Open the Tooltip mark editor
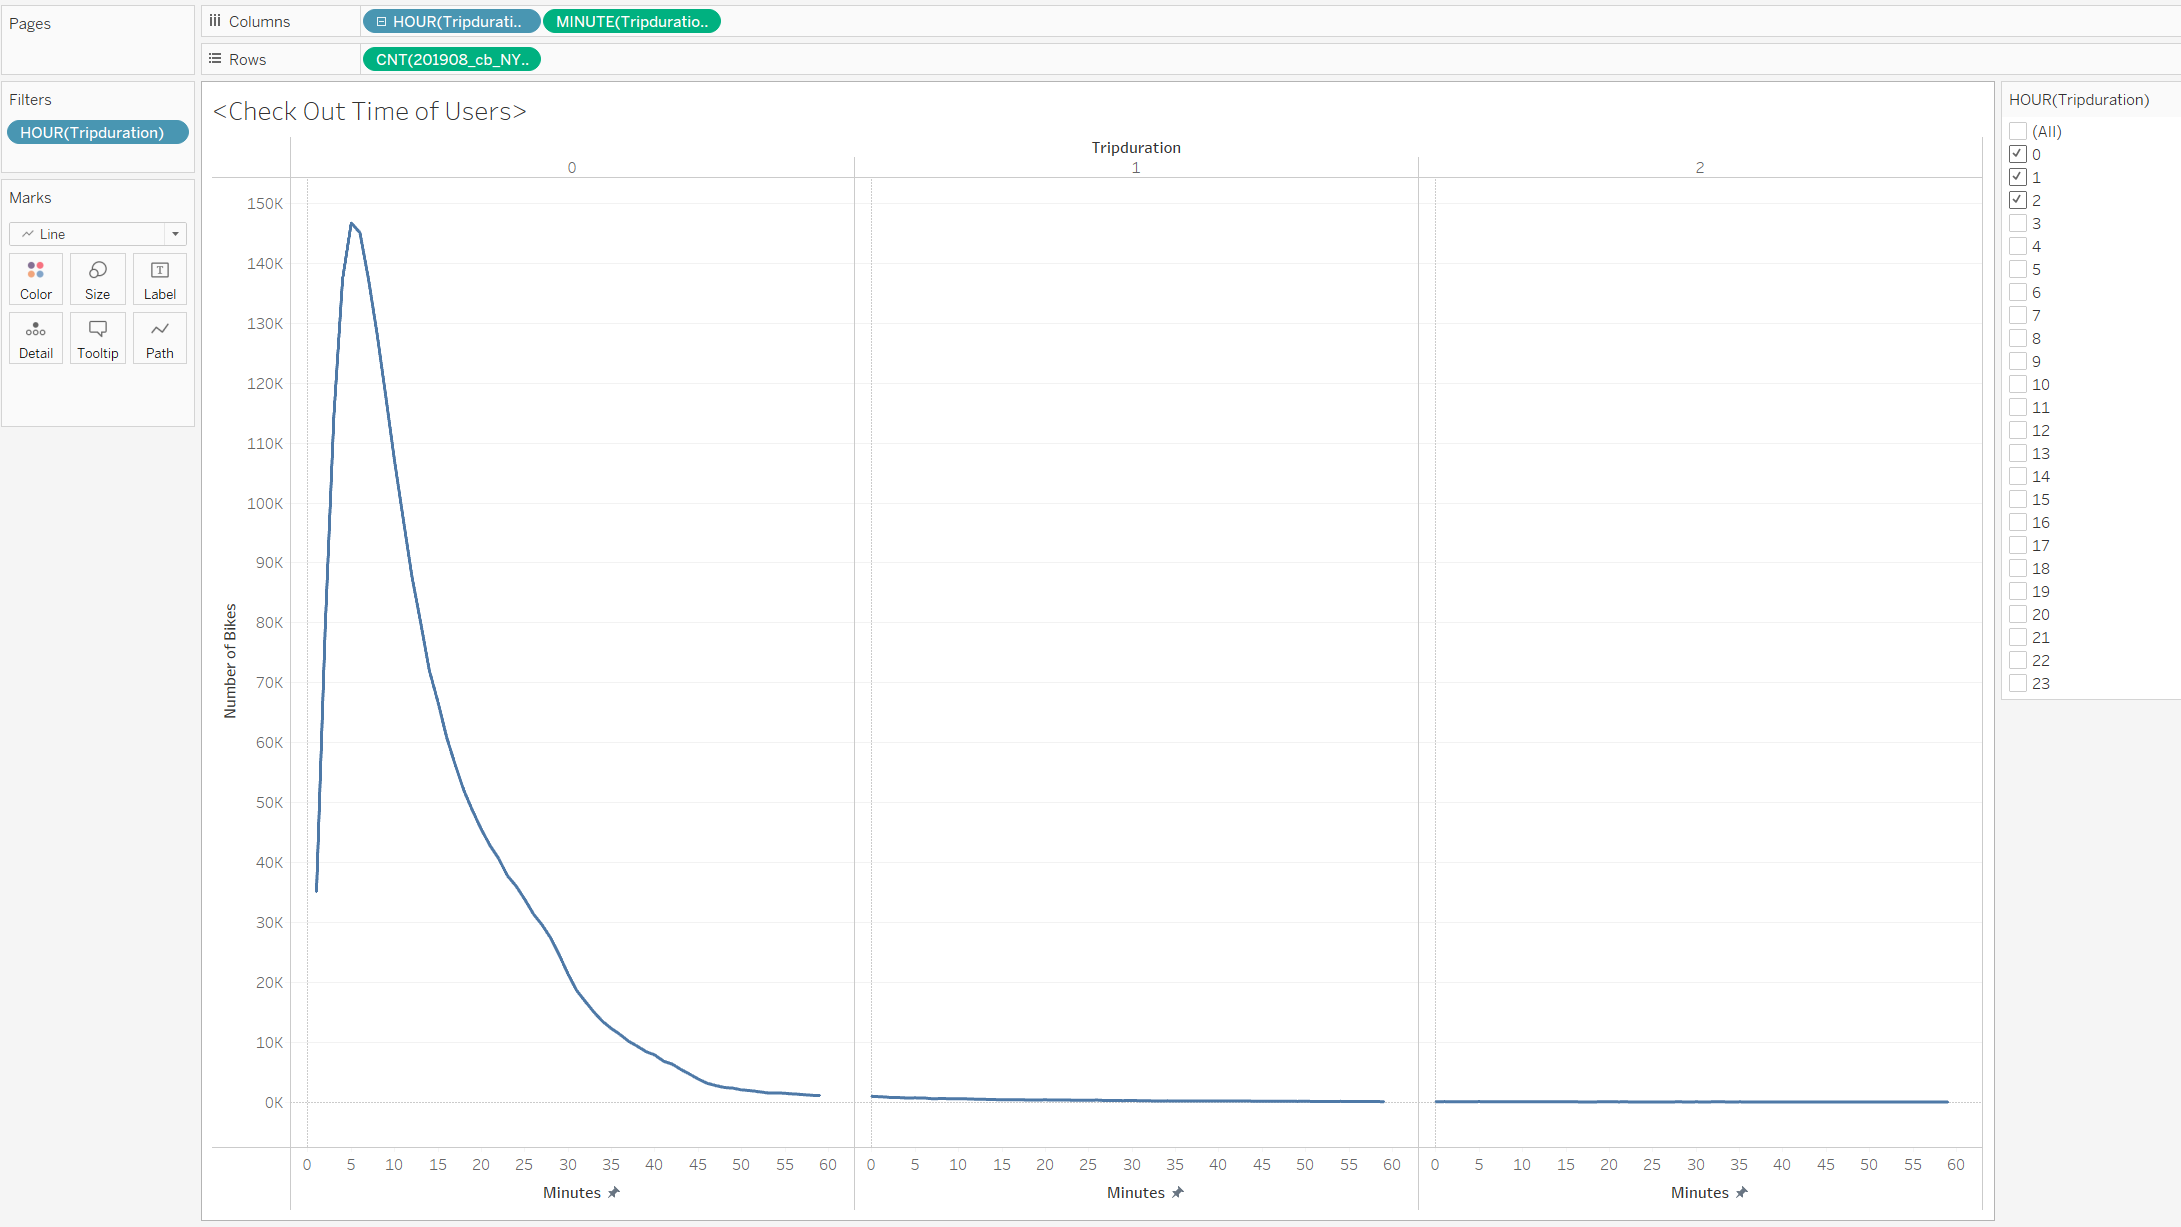Screen dimensions: 2181x1227 97,337
